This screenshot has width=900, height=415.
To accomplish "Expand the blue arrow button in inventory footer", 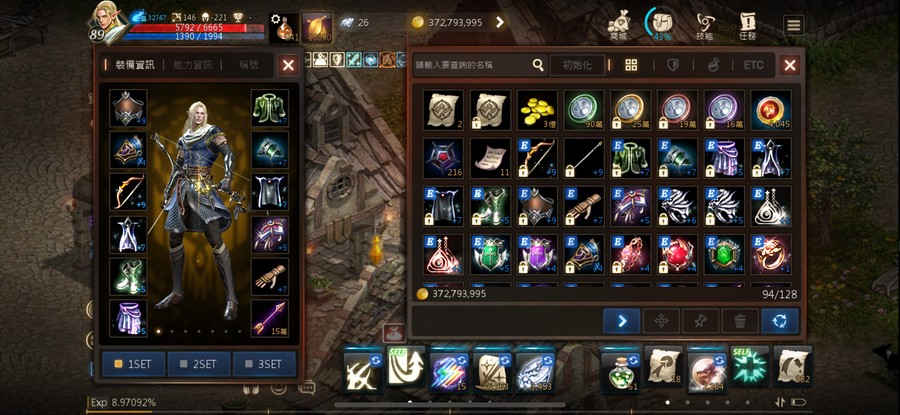I will click(621, 321).
